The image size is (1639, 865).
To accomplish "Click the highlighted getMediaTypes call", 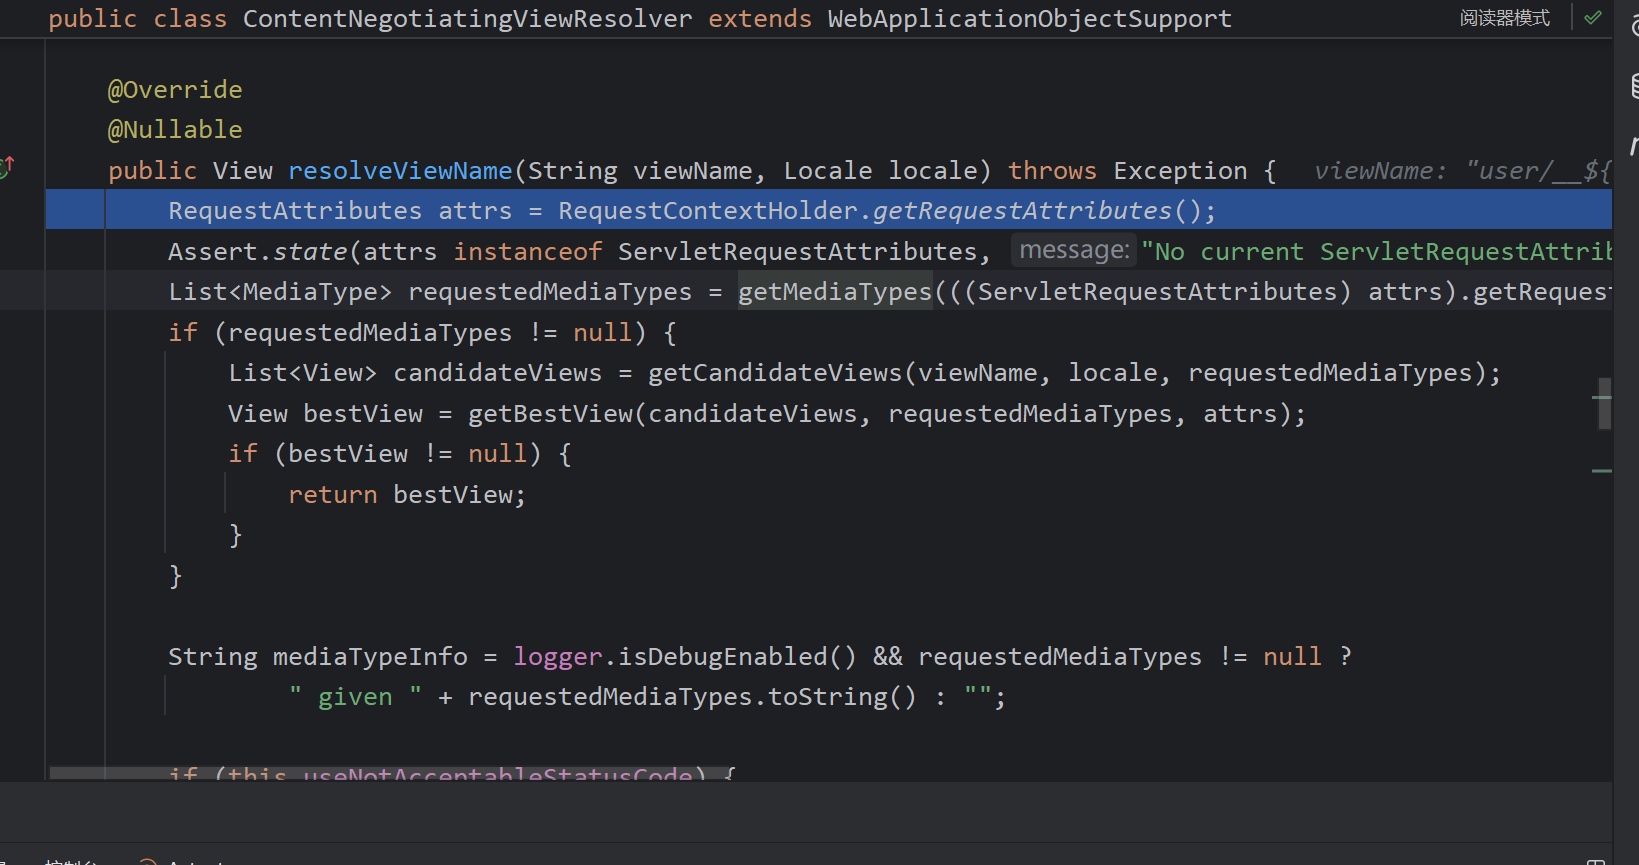I will tap(835, 292).
